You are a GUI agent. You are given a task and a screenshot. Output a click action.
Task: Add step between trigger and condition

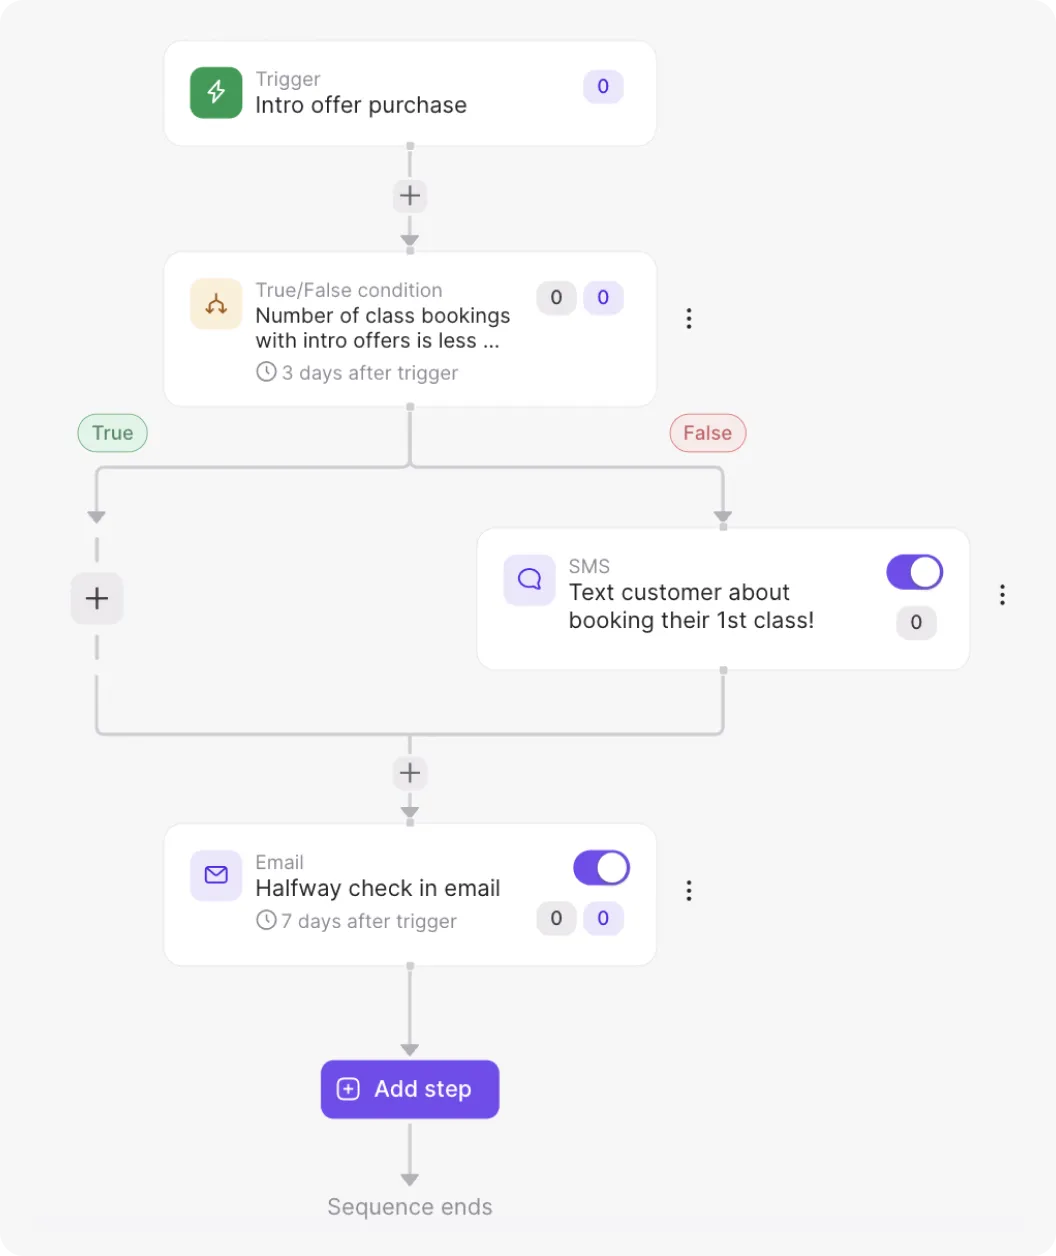(x=410, y=196)
